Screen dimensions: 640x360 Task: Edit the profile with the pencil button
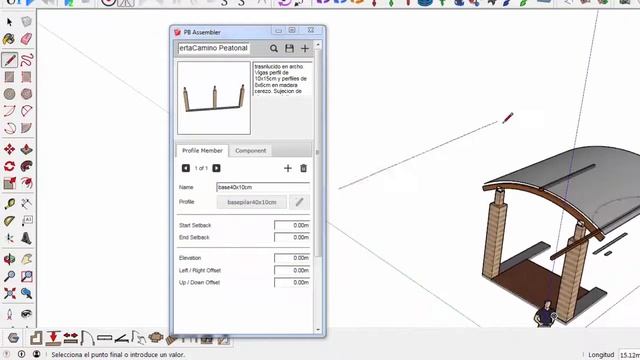(x=300, y=202)
